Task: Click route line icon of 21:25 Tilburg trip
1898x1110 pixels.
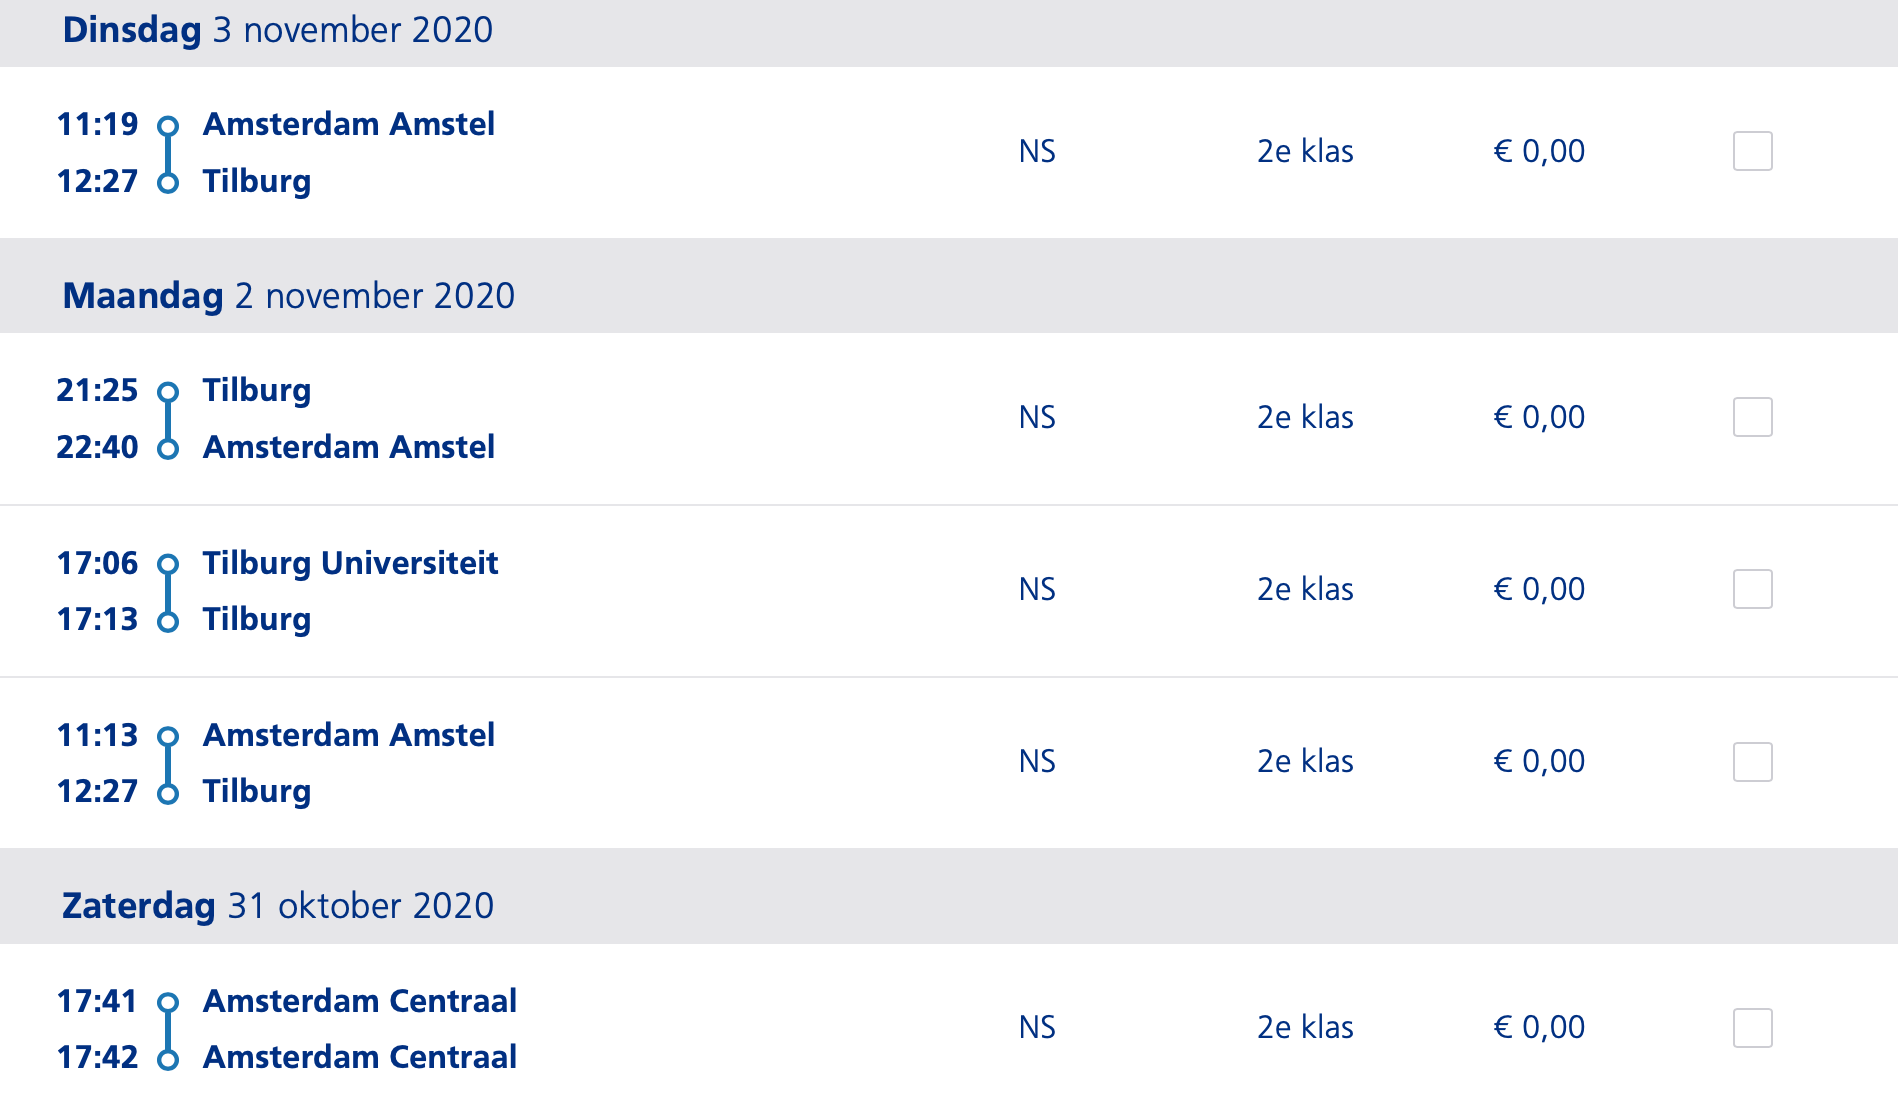Action: [x=168, y=420]
